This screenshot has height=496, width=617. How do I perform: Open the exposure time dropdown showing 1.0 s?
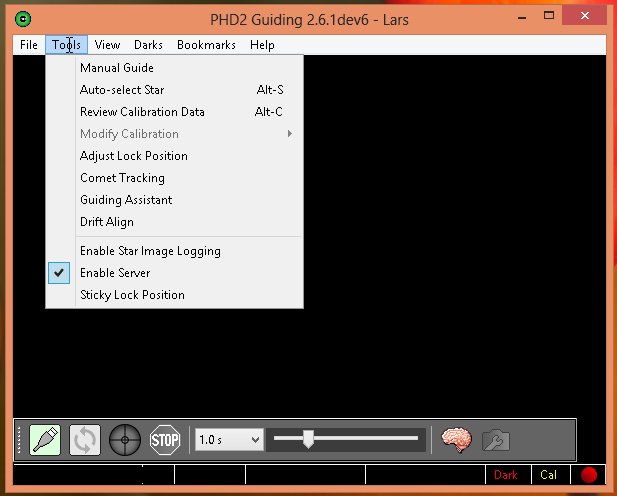[x=229, y=439]
